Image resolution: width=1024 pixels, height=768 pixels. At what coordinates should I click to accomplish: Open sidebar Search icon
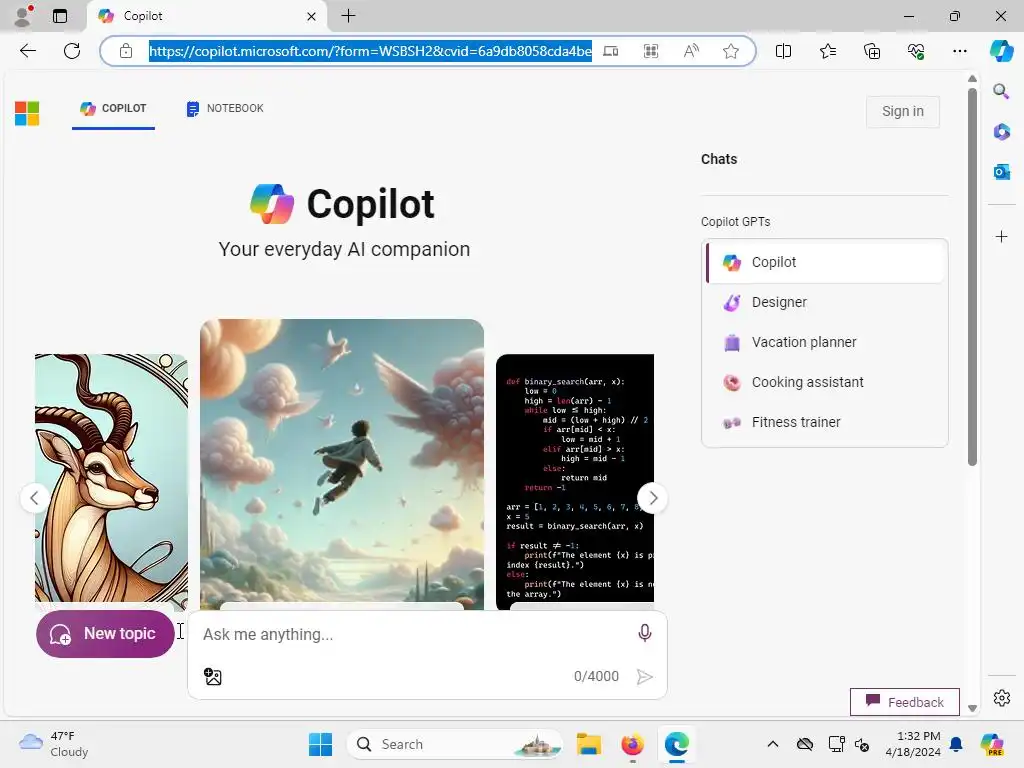[x=1001, y=91]
